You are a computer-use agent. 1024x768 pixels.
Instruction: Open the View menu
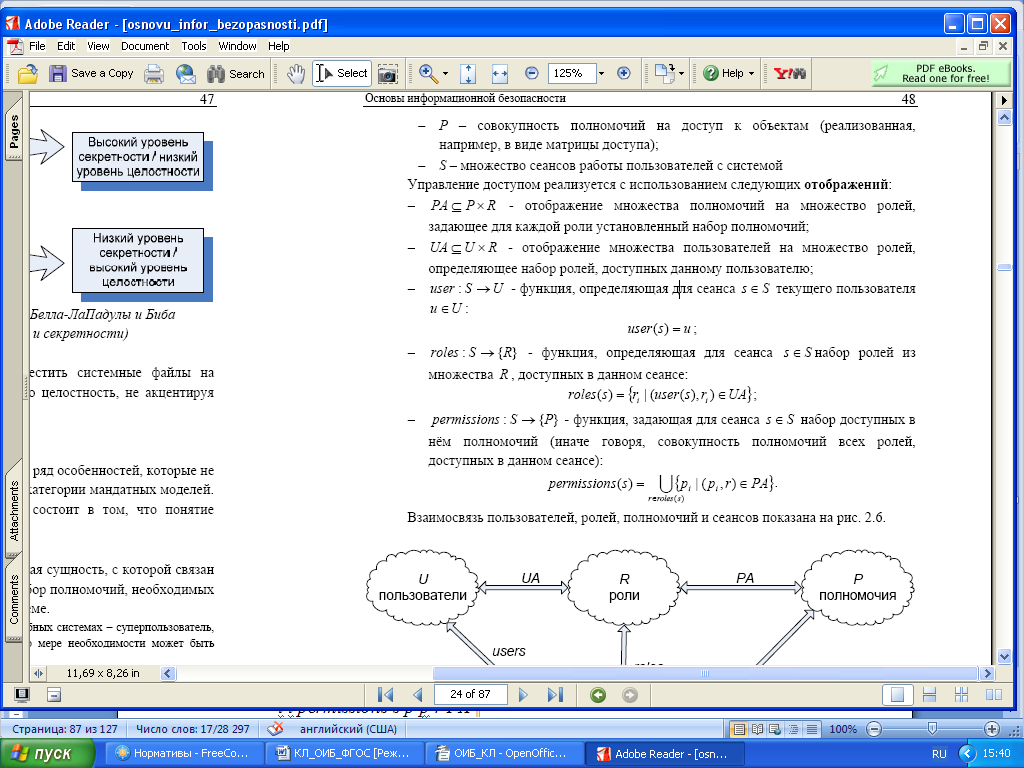click(x=98, y=46)
